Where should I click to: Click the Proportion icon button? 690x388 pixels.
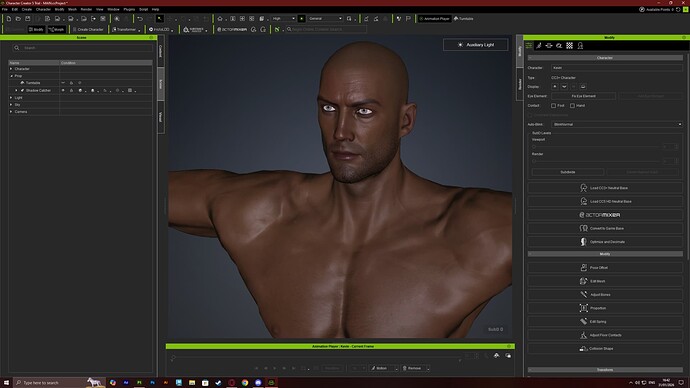pos(605,308)
